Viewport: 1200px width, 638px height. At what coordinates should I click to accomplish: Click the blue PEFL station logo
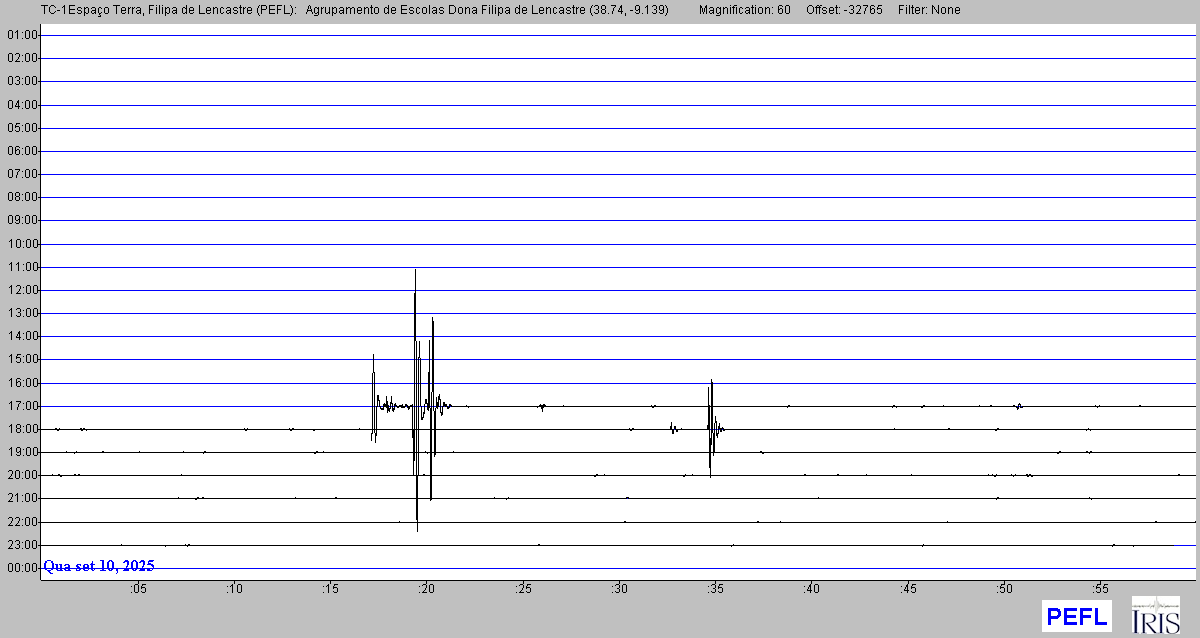pyautogui.click(x=1076, y=616)
